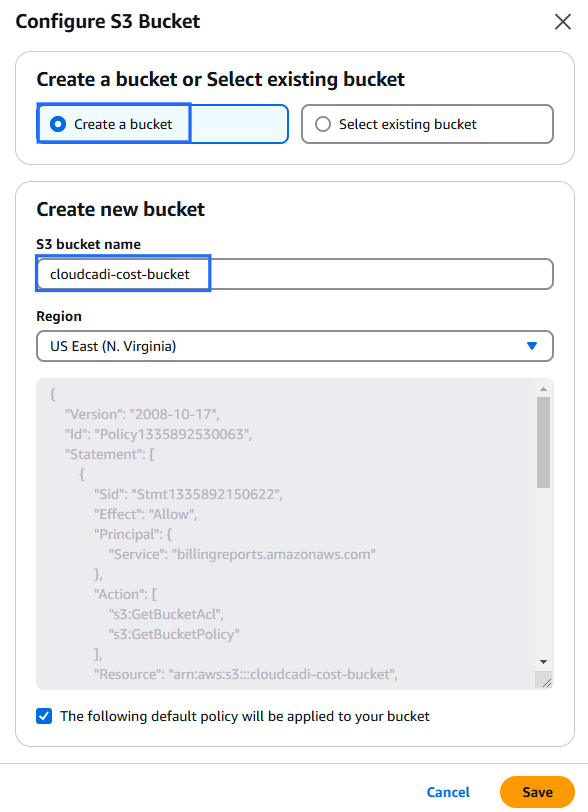Click the dialog close X icon
The image size is (588, 812).
[563, 21]
